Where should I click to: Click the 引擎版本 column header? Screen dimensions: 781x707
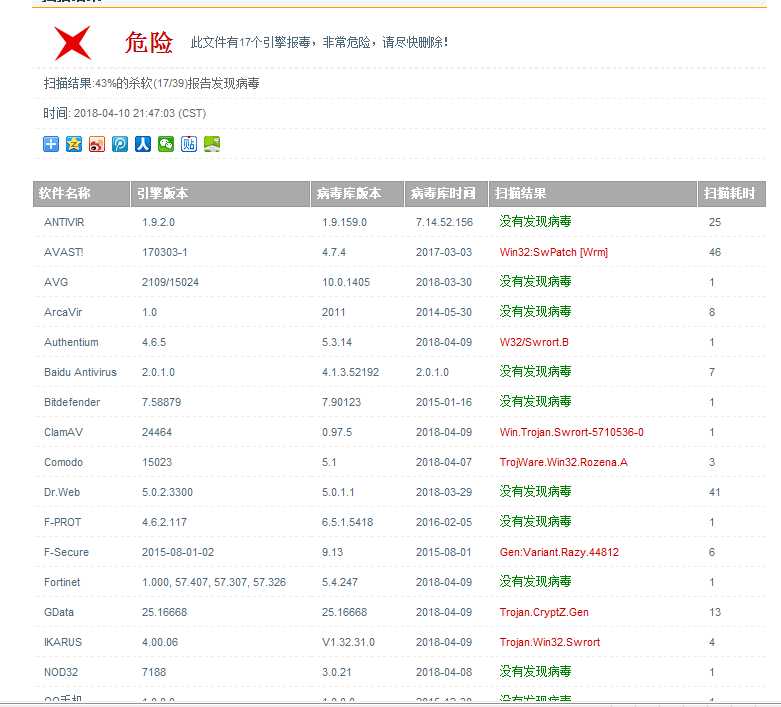tap(220, 193)
